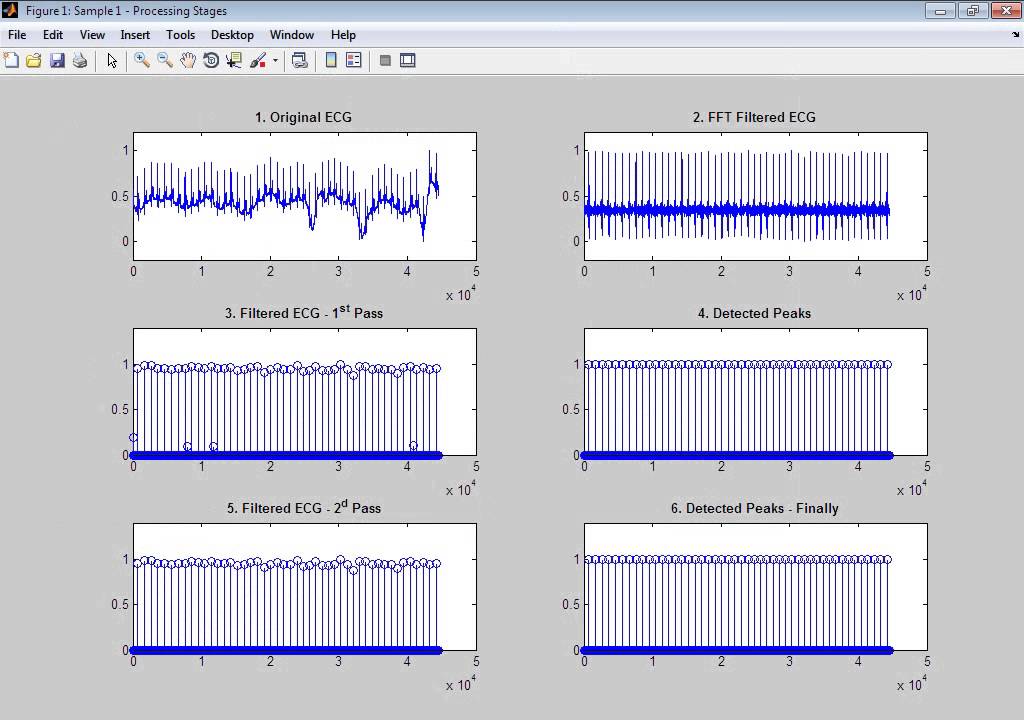Open the Tools menu
1024x720 pixels.
pos(180,35)
